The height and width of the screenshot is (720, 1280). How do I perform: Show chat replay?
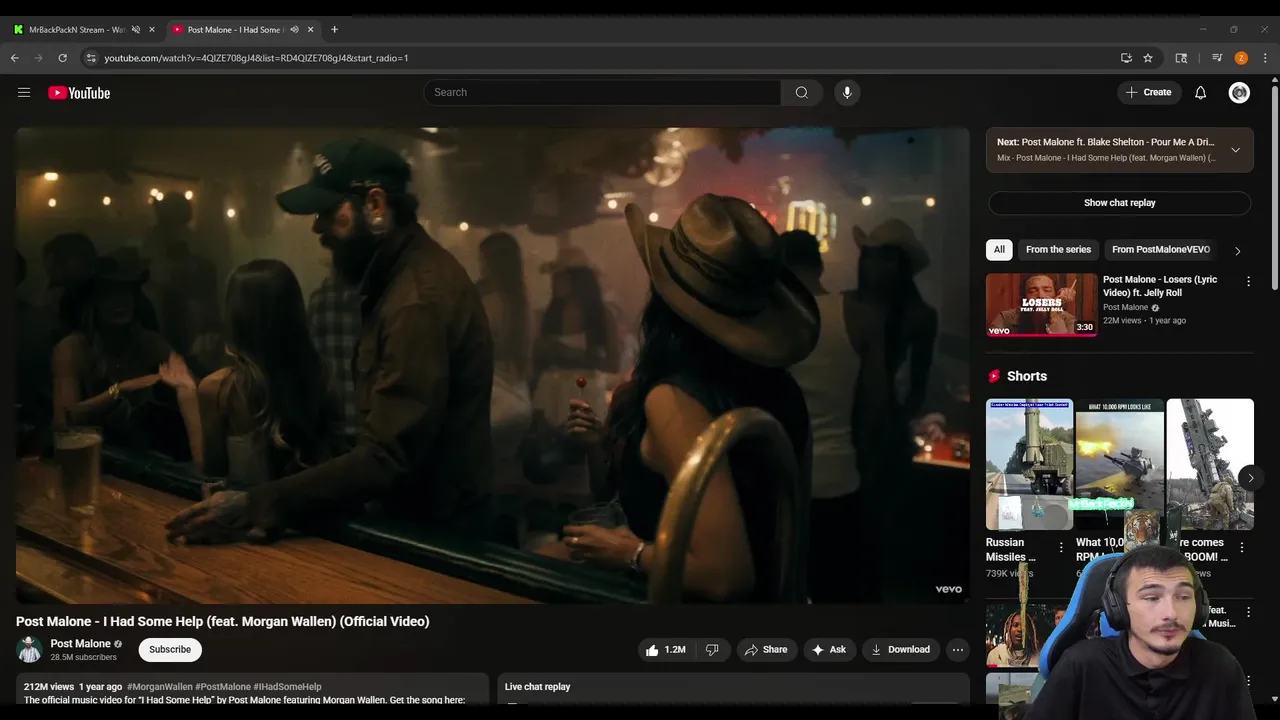pyautogui.click(x=1119, y=203)
